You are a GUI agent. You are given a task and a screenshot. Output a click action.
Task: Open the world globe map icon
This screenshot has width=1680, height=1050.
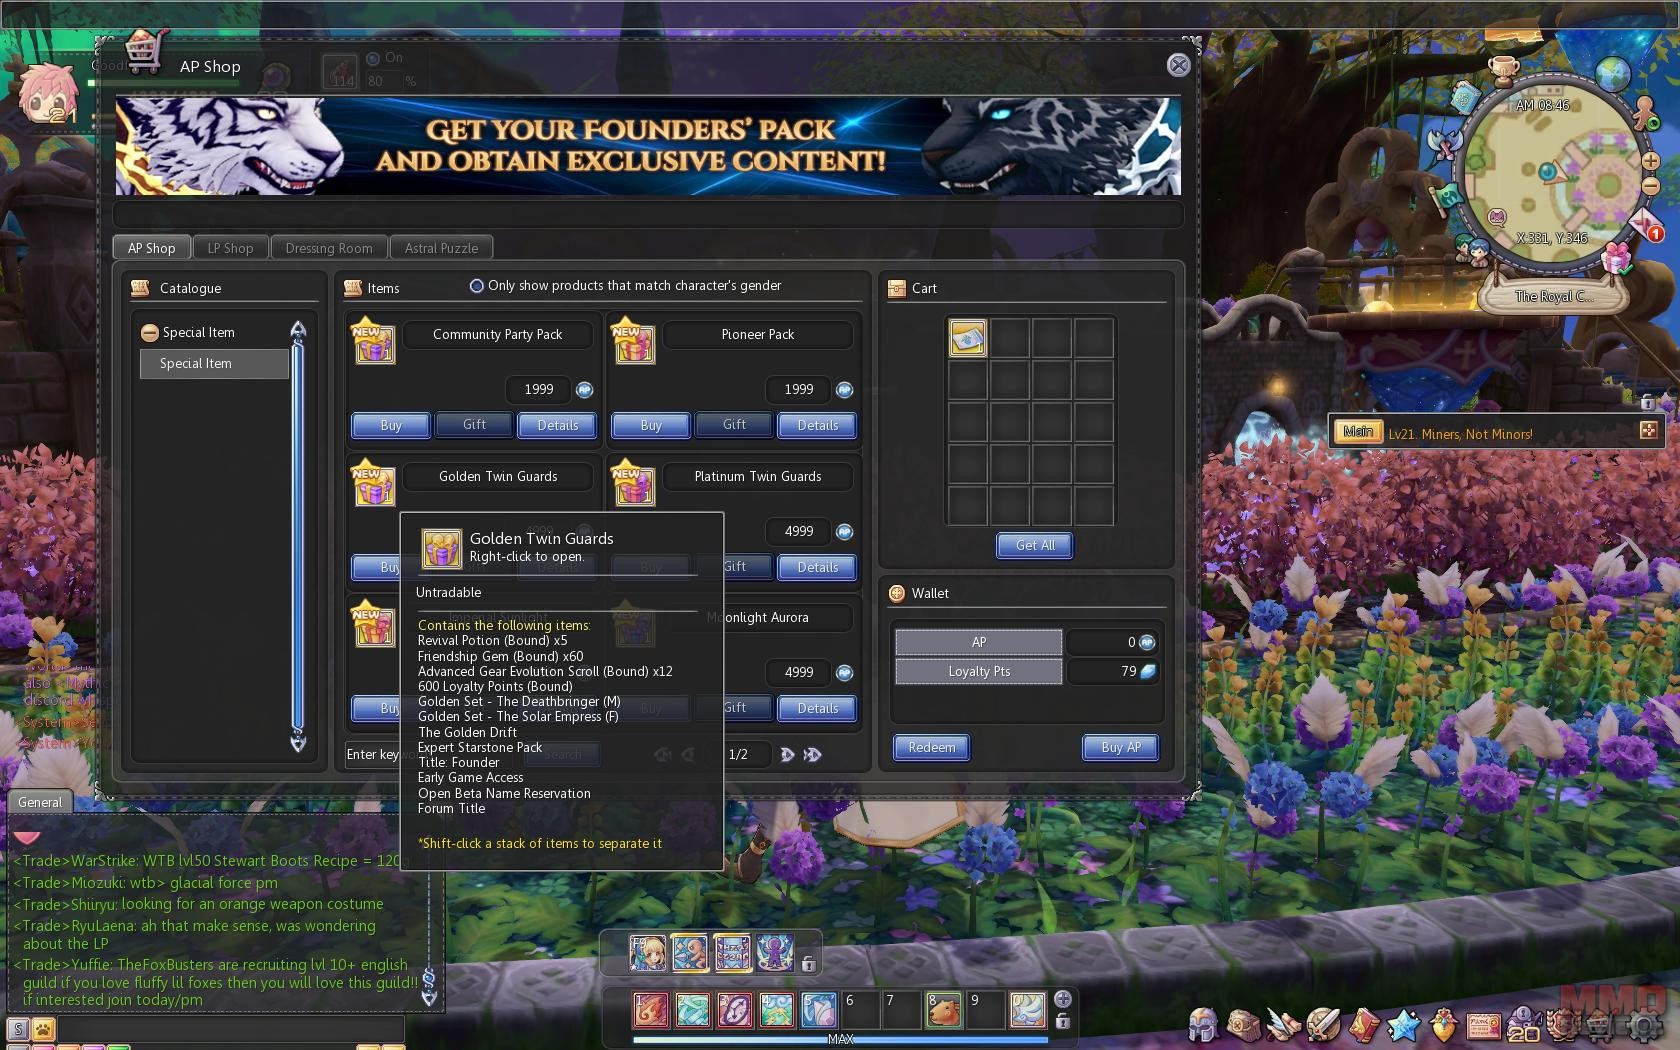coord(1612,72)
